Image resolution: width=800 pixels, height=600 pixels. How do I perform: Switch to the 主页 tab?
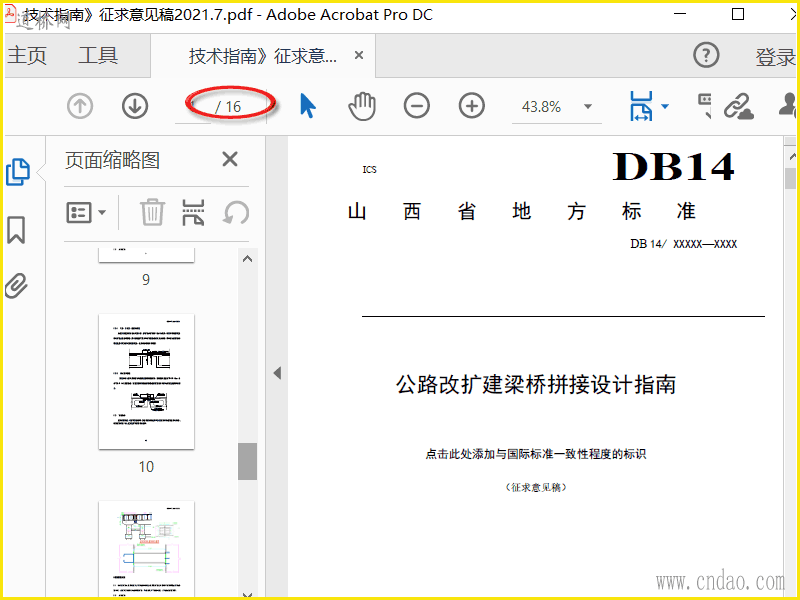(28, 56)
